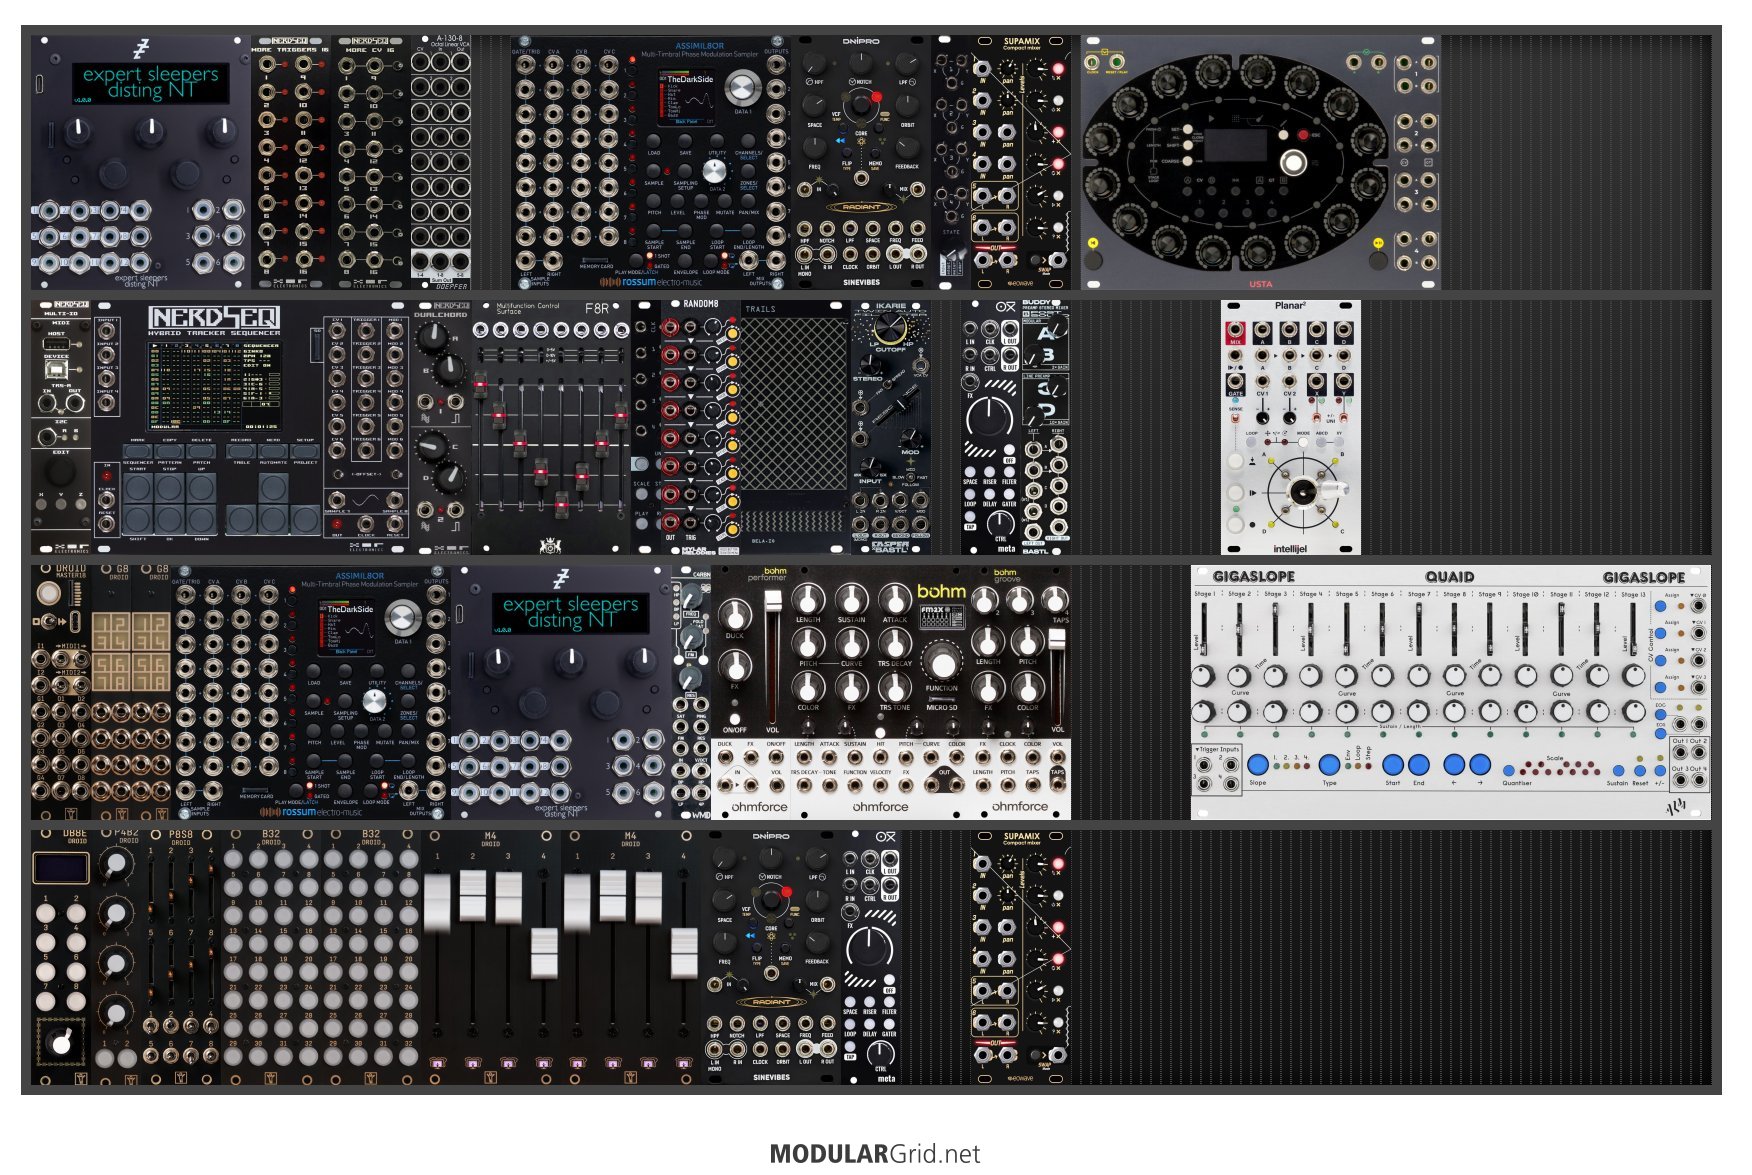
Task: Click the Edit encoder on NerdSEQ Multi-IO
Action: click(x=59, y=472)
